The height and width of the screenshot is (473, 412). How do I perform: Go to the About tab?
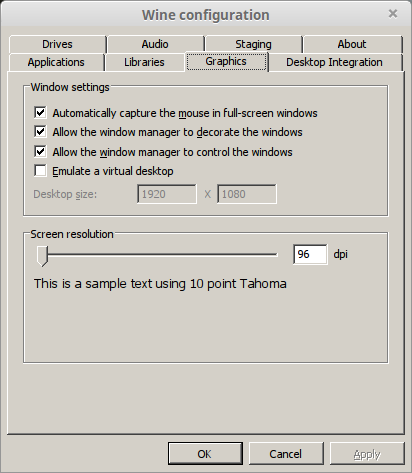352,44
